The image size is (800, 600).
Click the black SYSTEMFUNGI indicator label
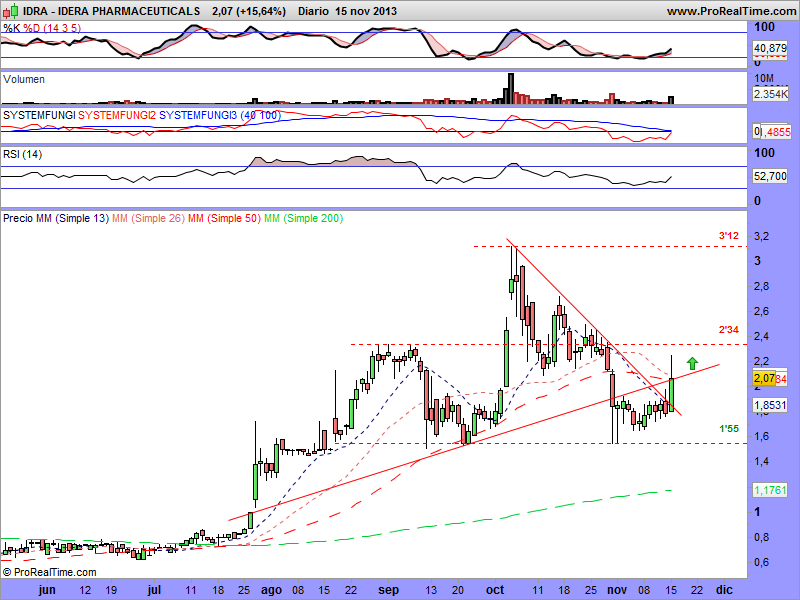[39, 115]
